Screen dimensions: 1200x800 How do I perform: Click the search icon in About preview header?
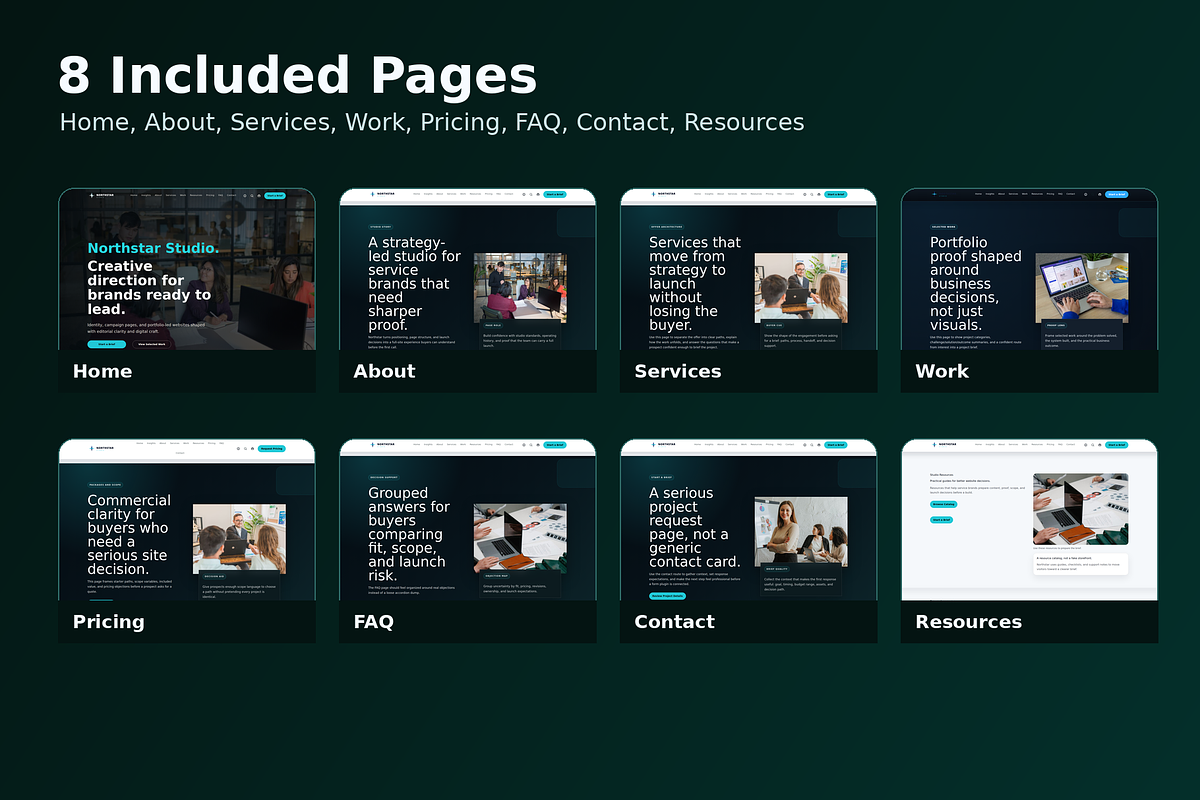(531, 195)
